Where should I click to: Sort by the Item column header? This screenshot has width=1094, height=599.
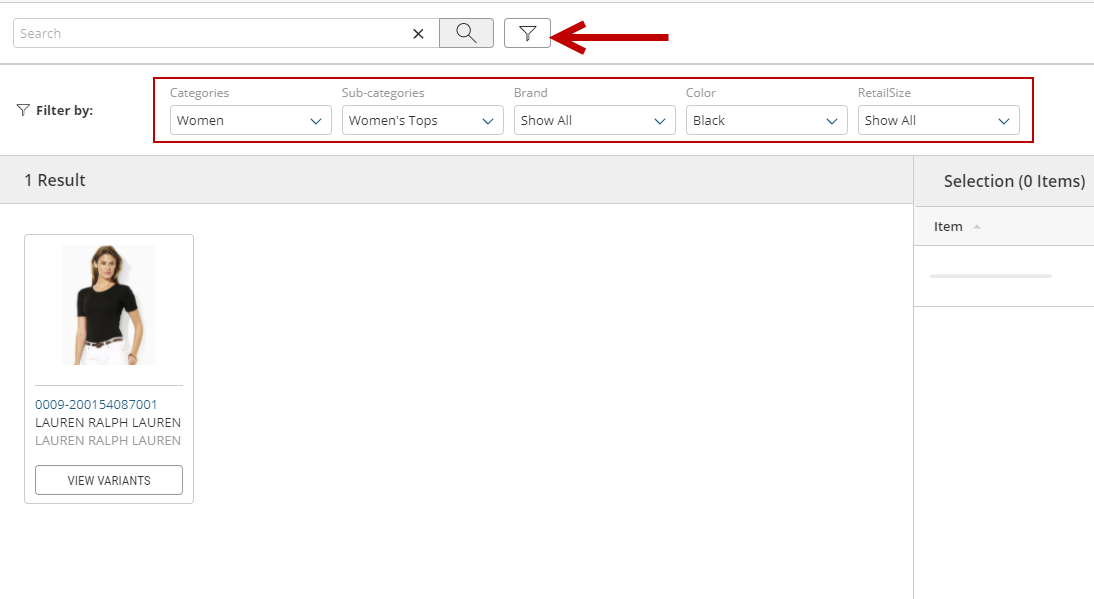948,226
